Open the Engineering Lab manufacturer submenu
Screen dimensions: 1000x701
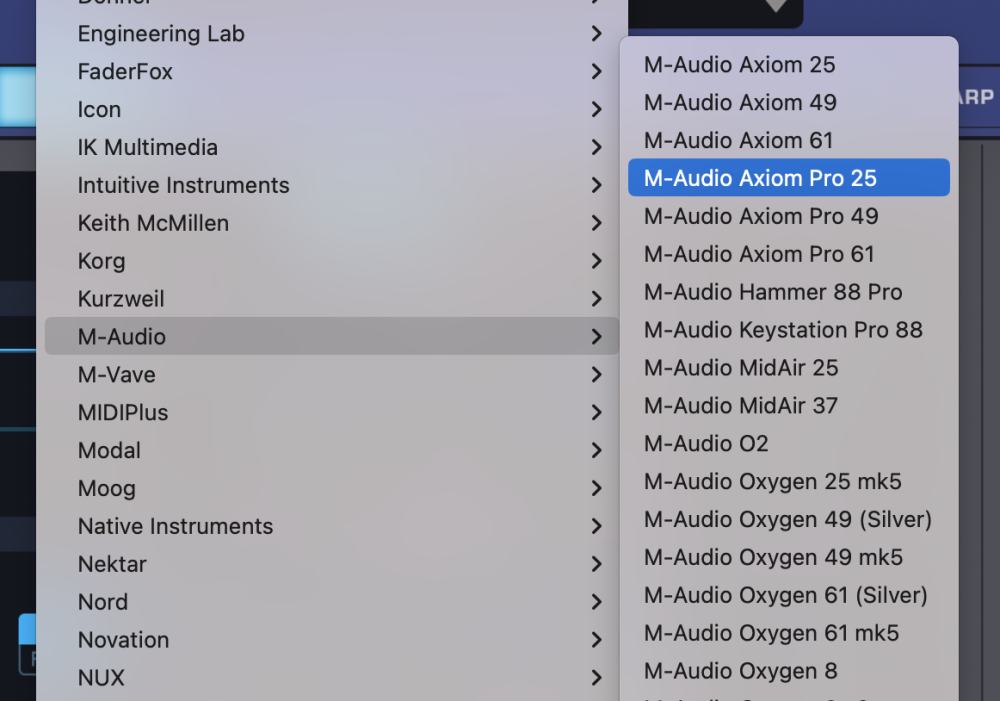tap(161, 34)
